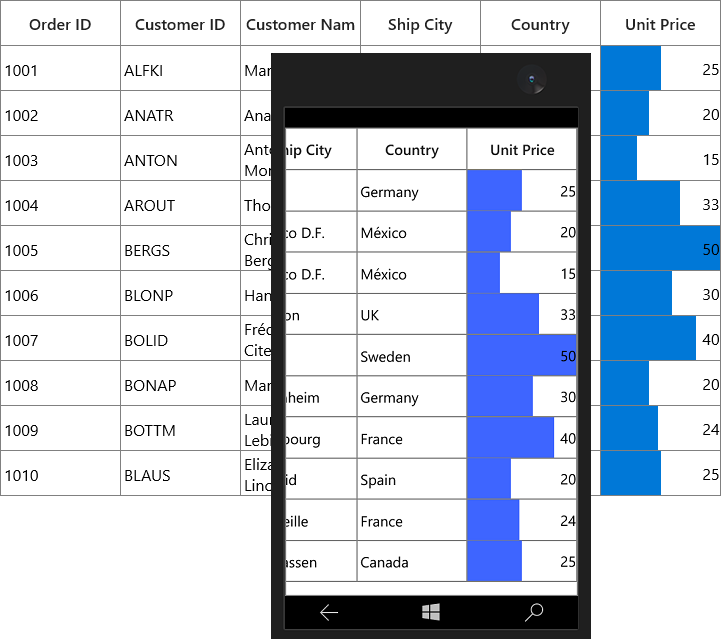The image size is (721, 639).
Task: Select customer ID cell BLONP
Action: pyautogui.click(x=180, y=294)
